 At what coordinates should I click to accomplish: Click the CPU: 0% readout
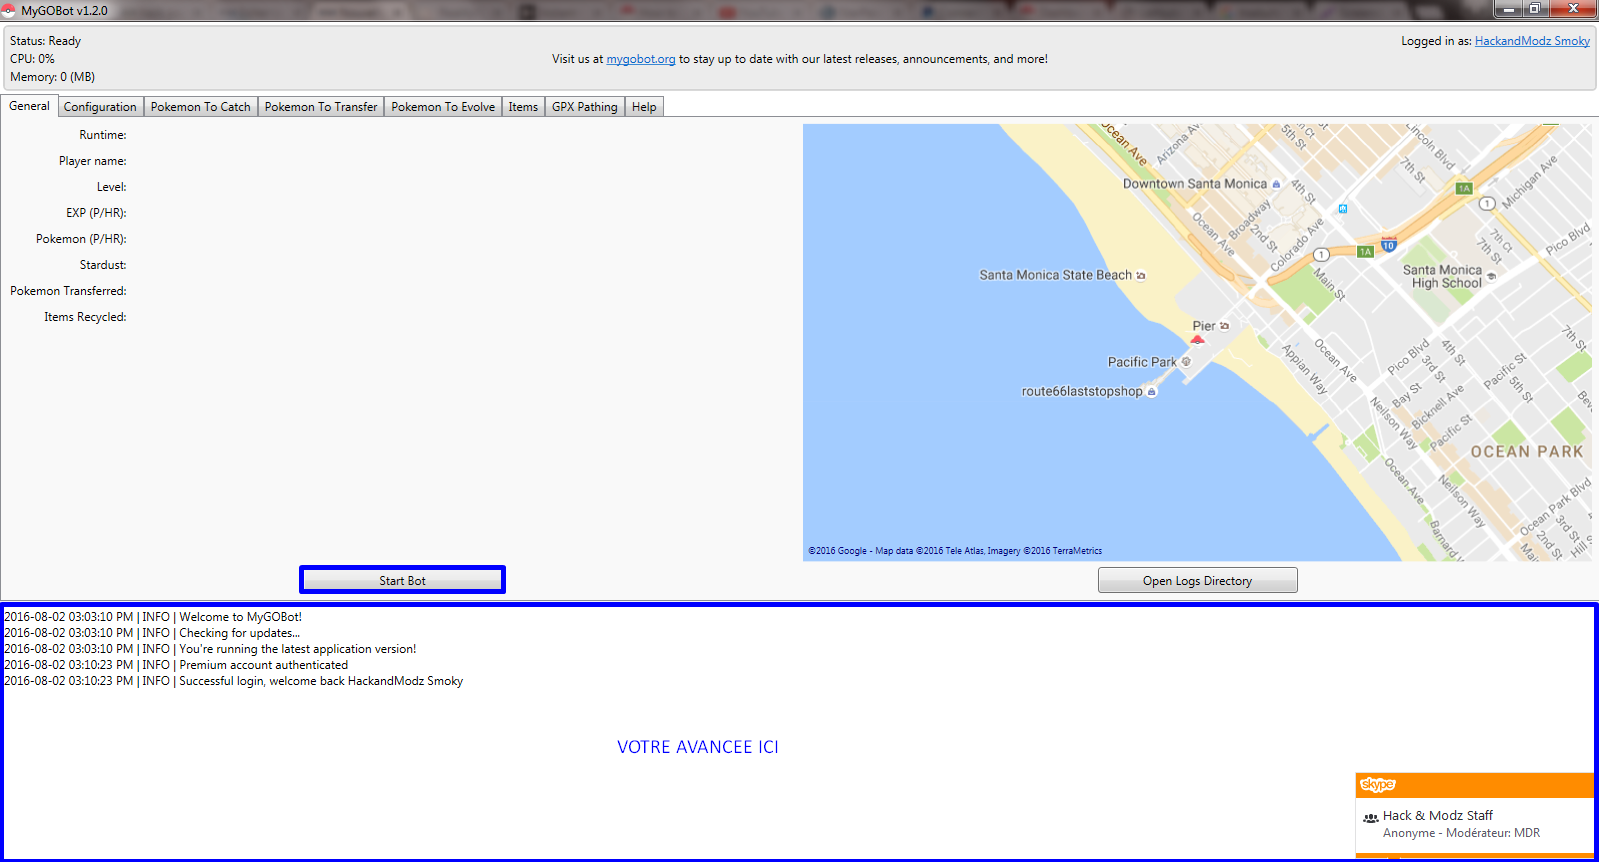33,59
